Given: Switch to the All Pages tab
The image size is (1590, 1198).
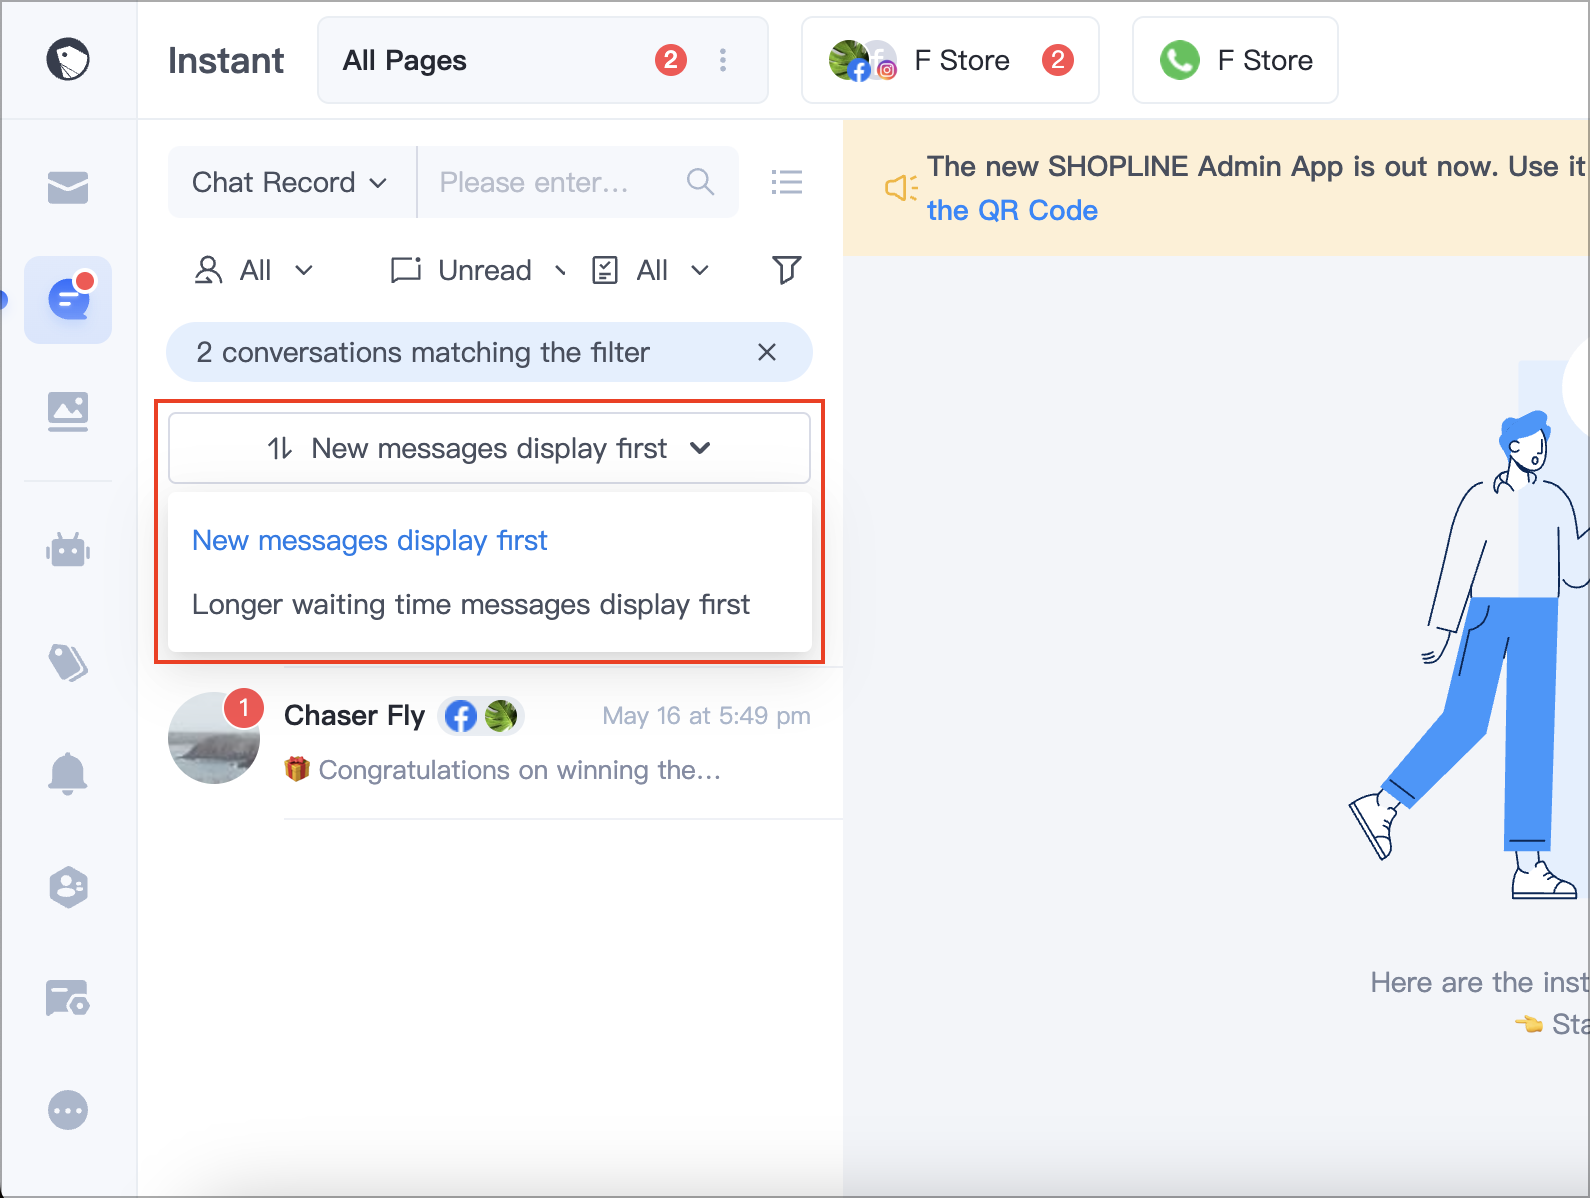Looking at the screenshot, I should pos(543,60).
